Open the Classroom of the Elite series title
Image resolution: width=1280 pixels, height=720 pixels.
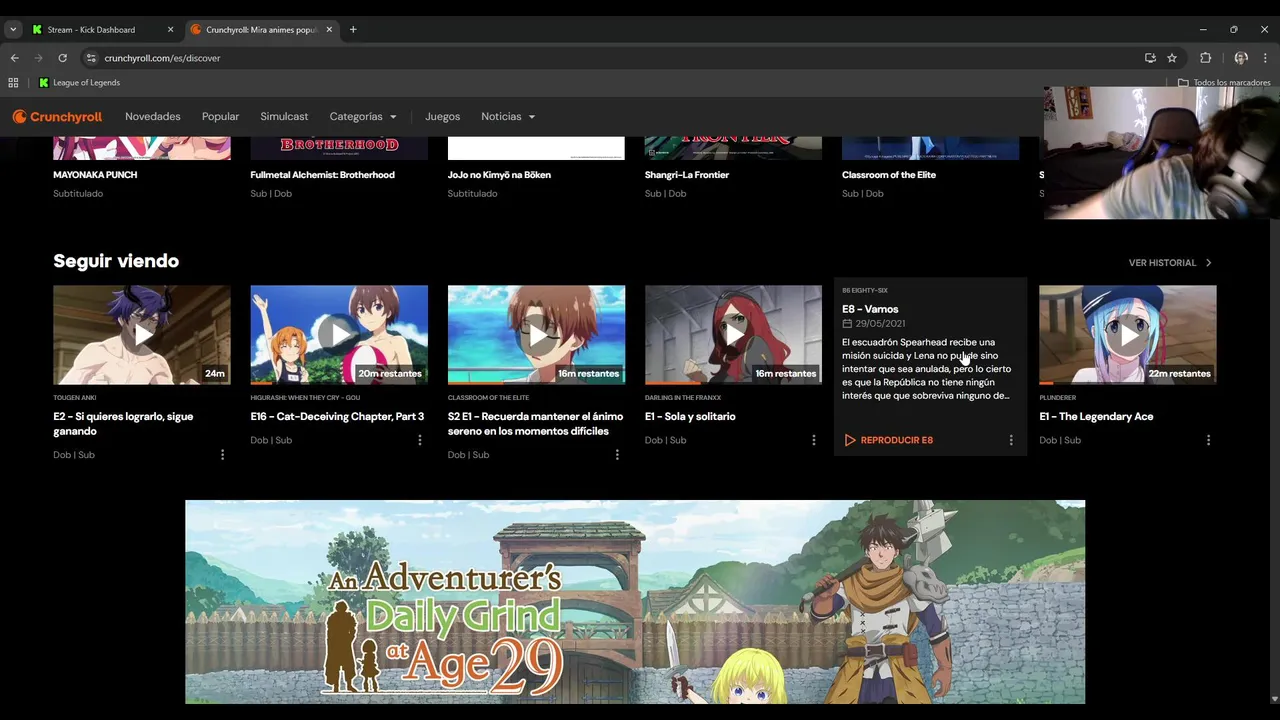pos(889,175)
